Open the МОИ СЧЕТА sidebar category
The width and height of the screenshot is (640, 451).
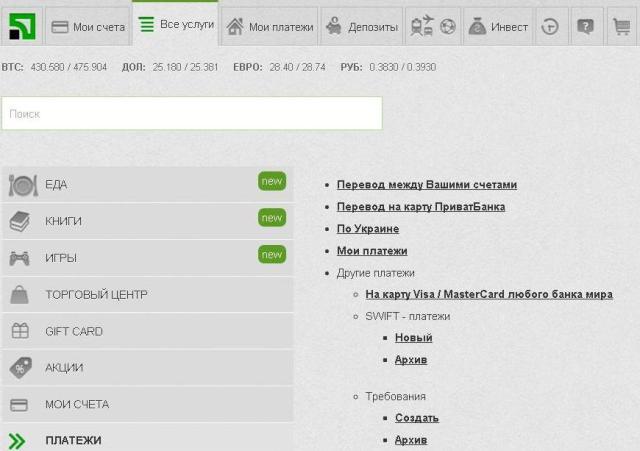tap(148, 404)
